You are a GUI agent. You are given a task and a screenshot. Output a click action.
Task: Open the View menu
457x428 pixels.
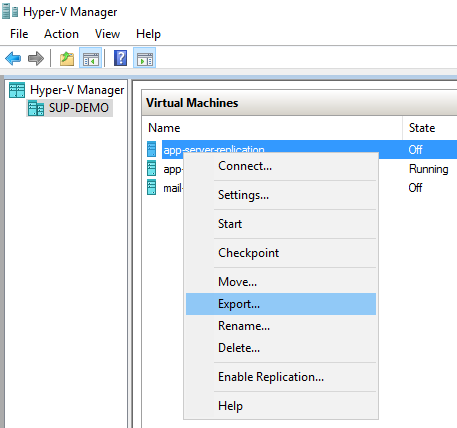click(x=107, y=34)
